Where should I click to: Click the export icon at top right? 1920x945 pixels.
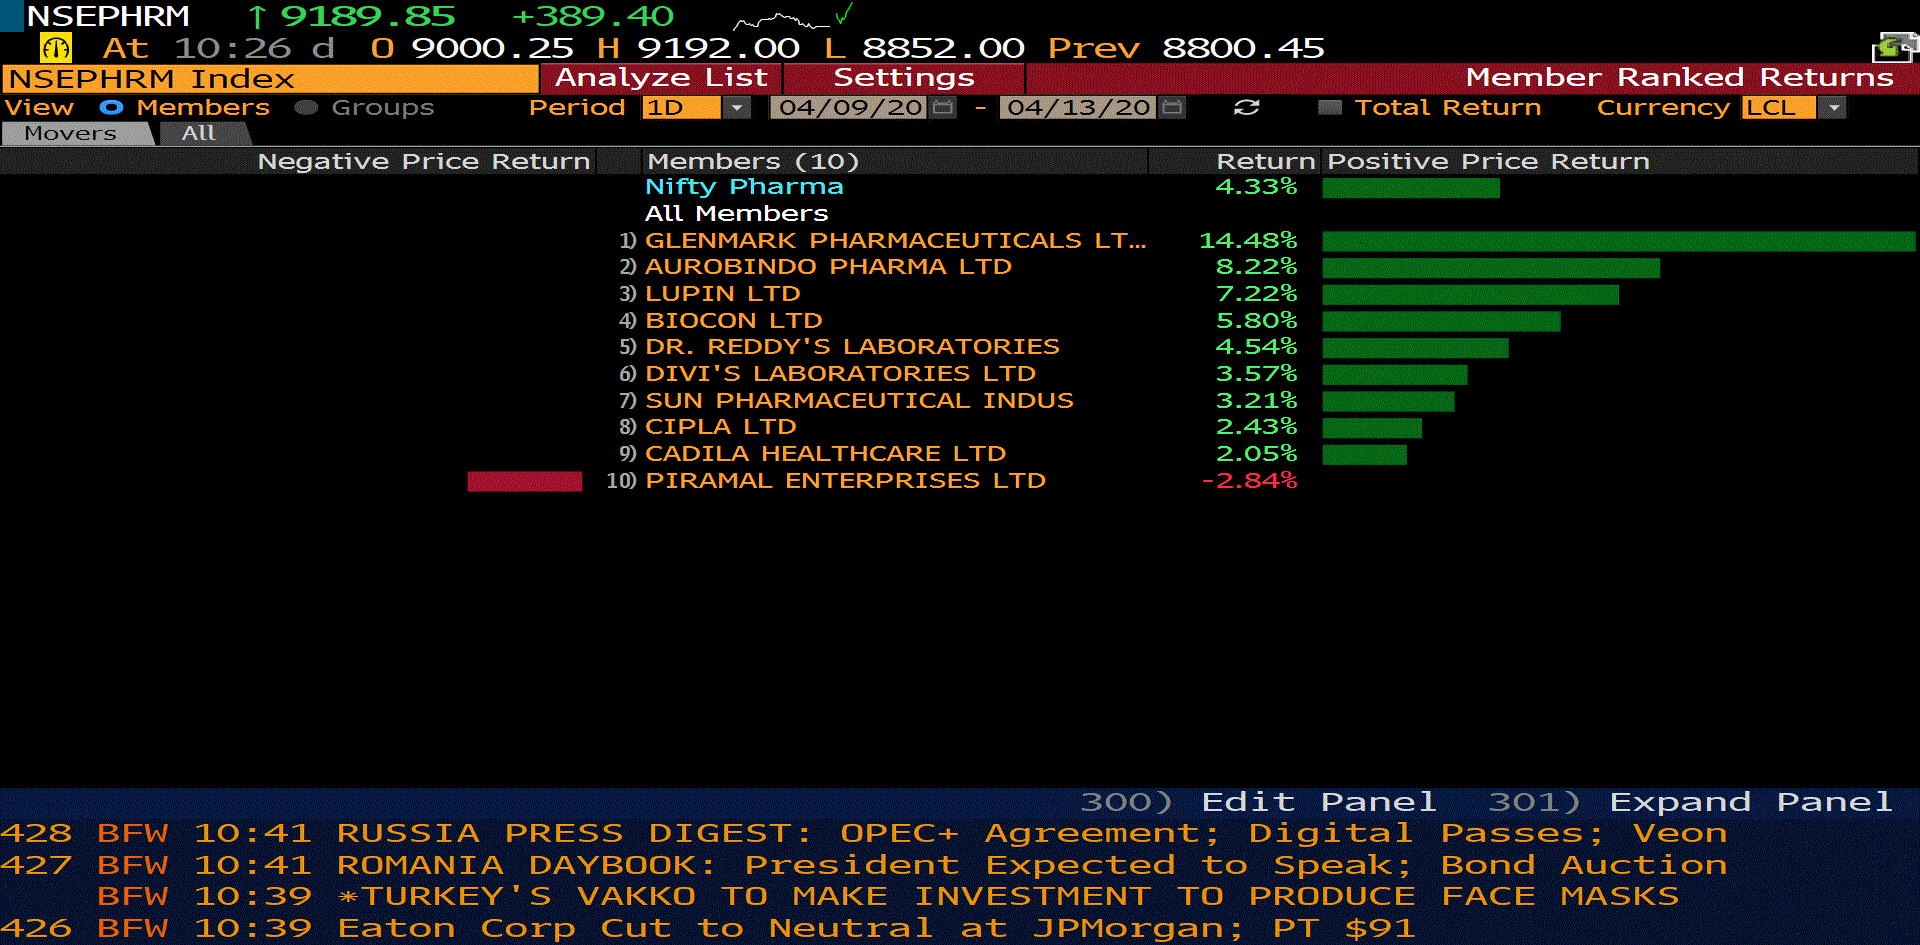pos(1893,47)
